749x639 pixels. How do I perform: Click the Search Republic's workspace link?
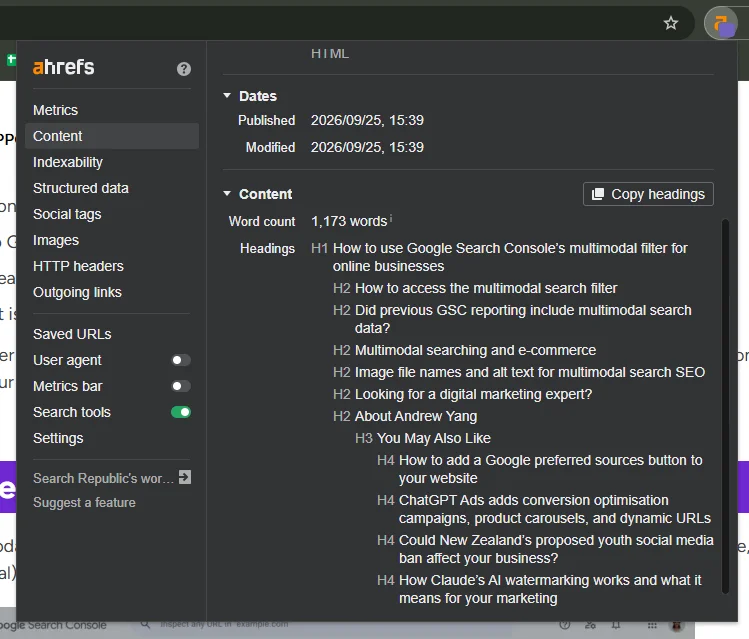[x=103, y=478]
